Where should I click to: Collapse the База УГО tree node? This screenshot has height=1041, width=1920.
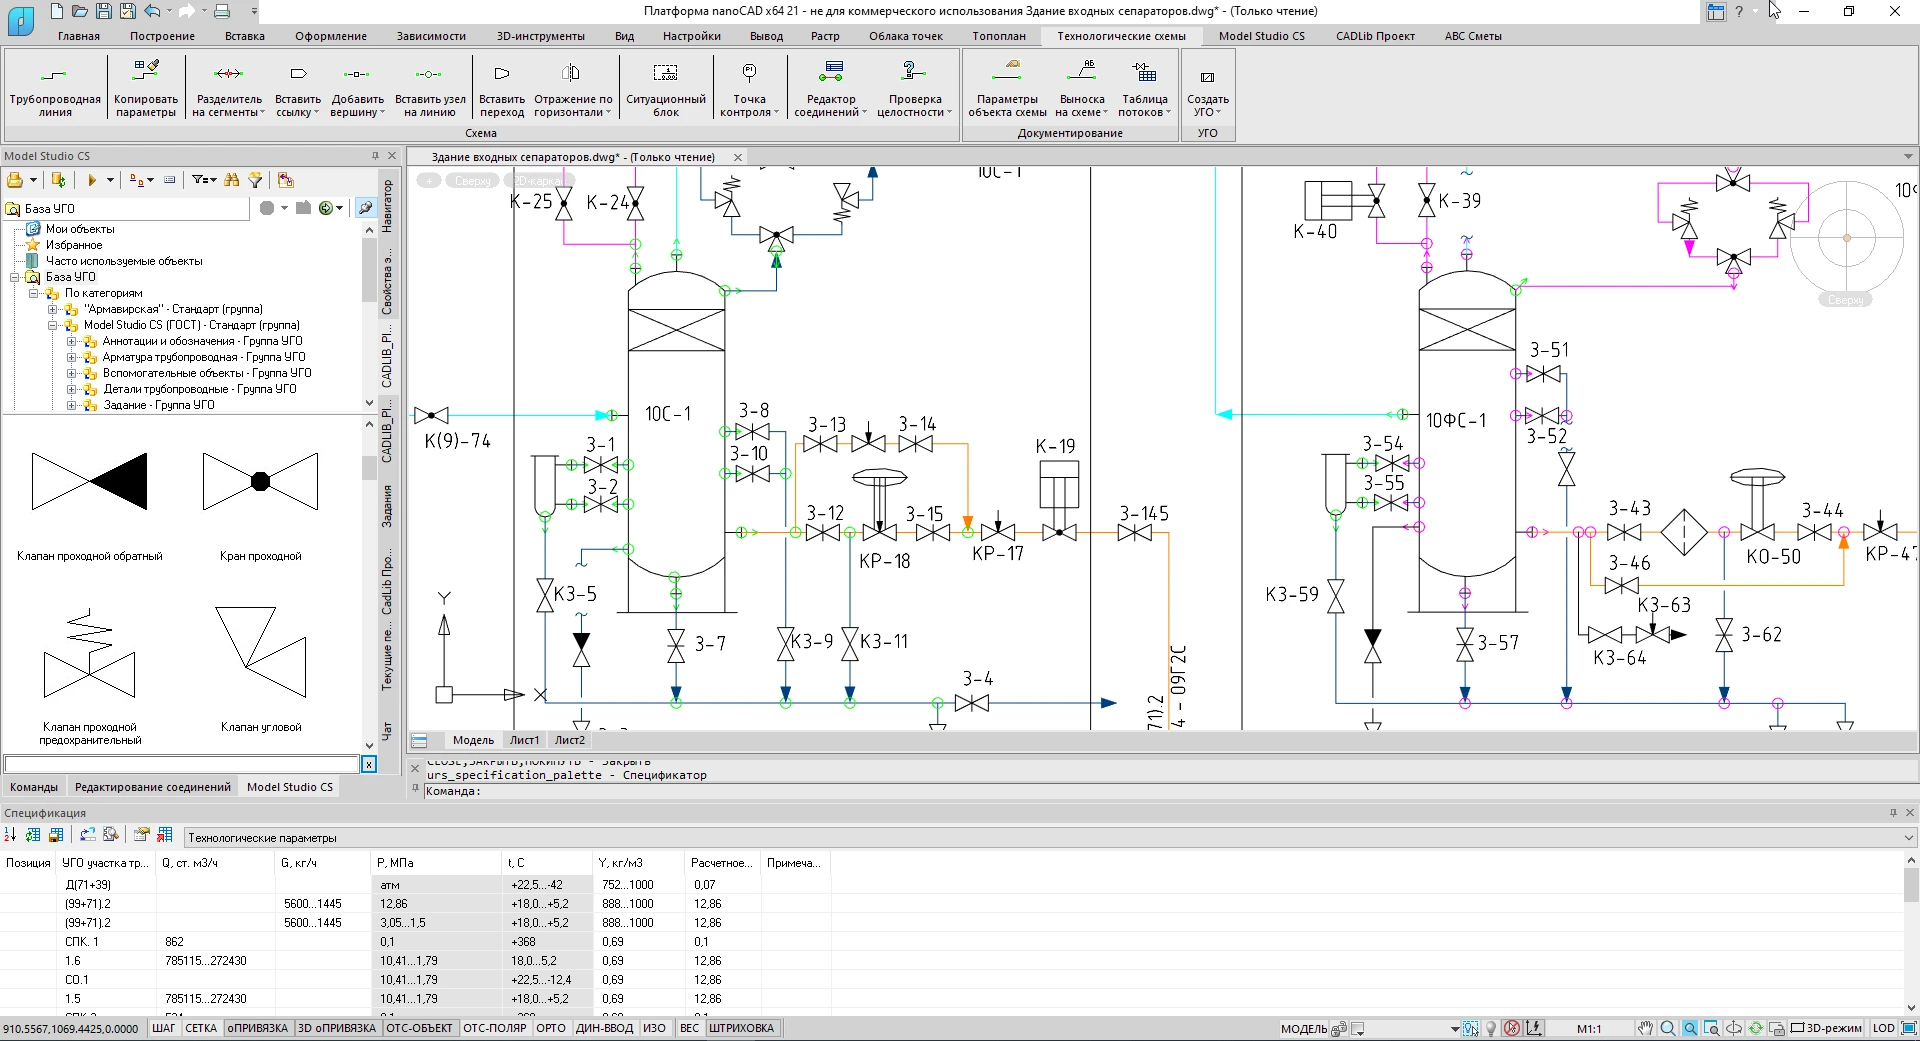tap(15, 277)
